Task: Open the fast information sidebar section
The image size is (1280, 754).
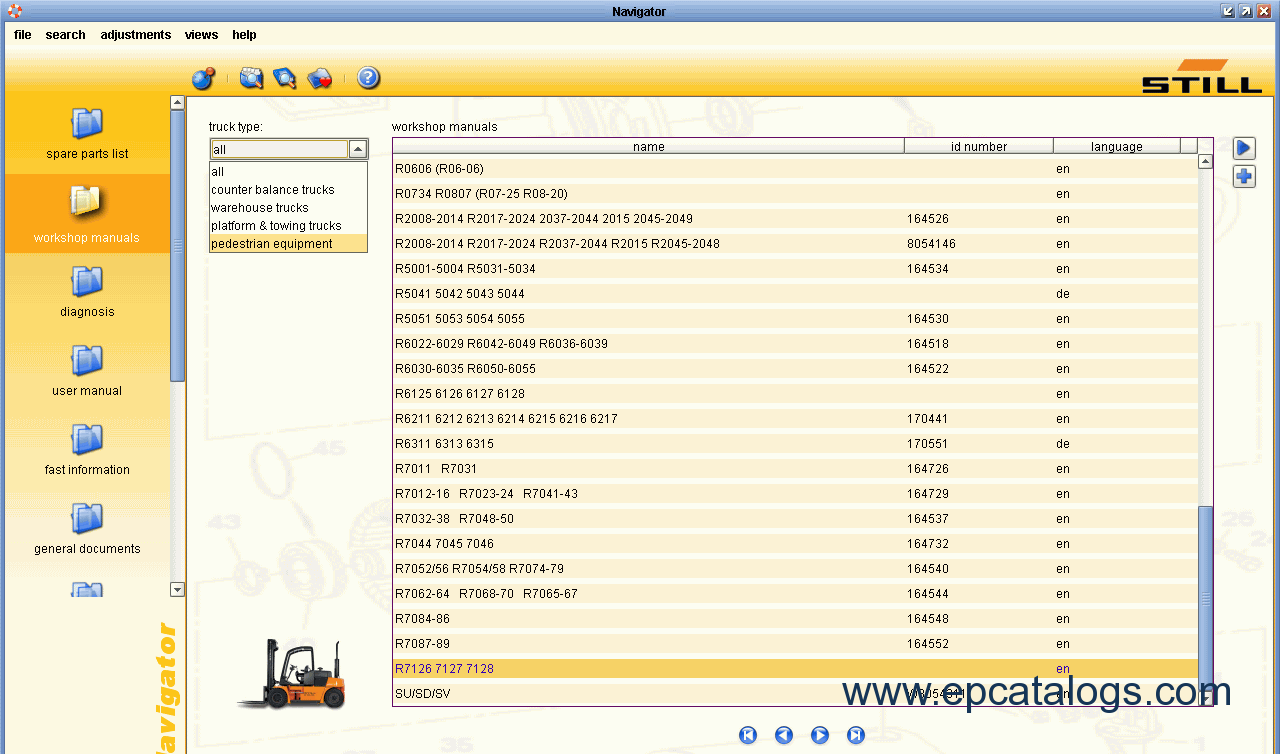Action: (87, 450)
